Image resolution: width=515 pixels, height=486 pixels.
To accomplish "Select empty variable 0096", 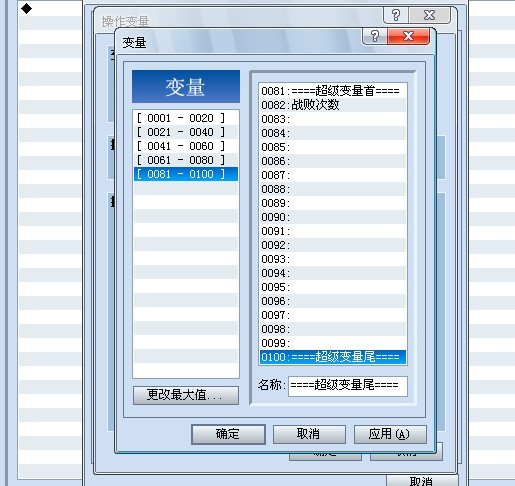I will point(333,301).
